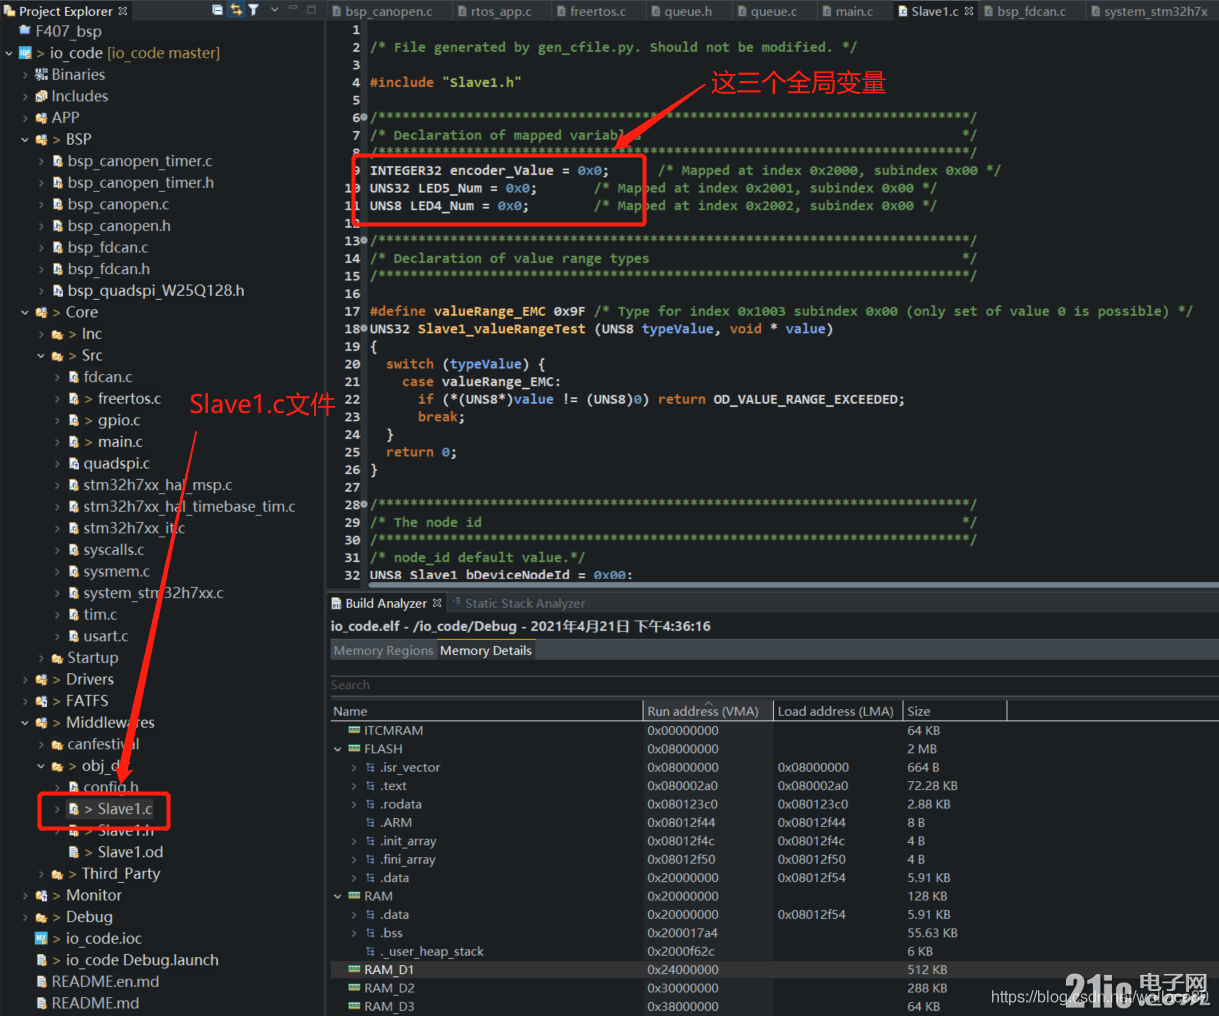Minimize the Project Explorer panel

(x=294, y=9)
